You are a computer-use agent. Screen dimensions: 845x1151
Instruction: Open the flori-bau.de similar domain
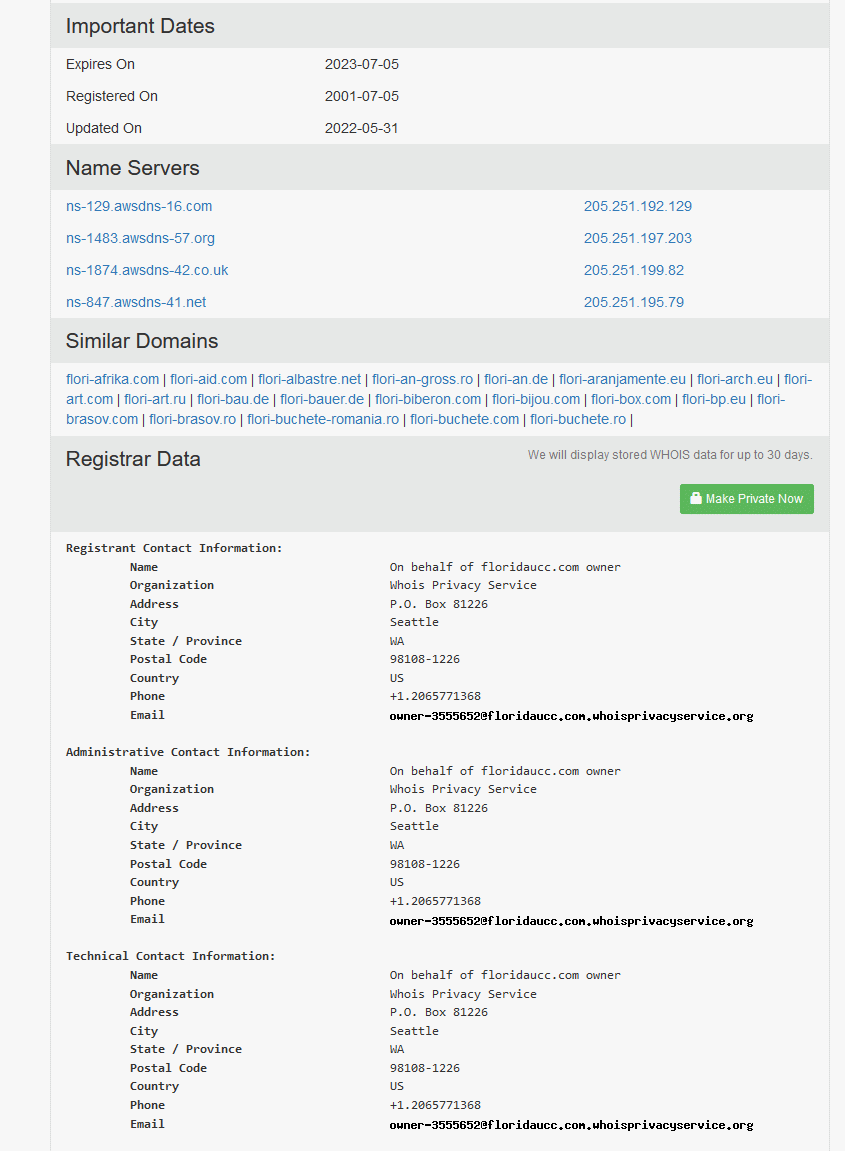click(233, 399)
